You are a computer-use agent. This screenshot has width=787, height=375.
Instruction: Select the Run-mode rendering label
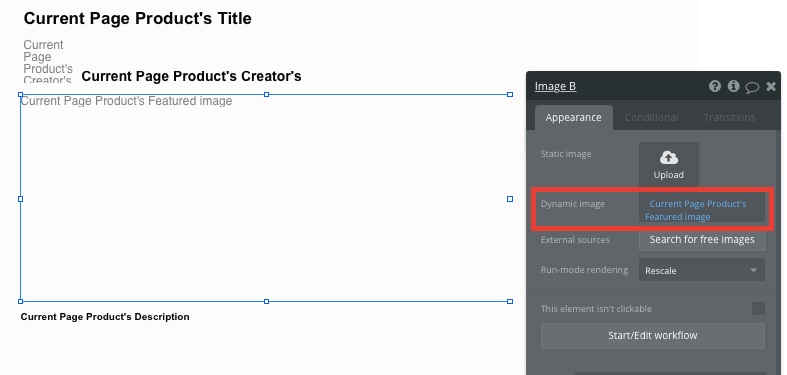[x=584, y=270]
